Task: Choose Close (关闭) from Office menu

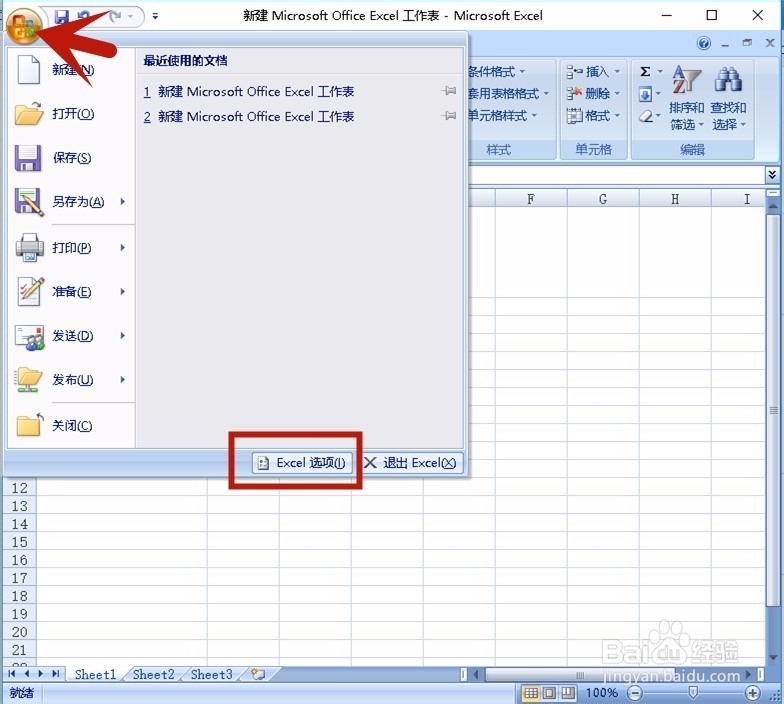Action: pyautogui.click(x=70, y=426)
